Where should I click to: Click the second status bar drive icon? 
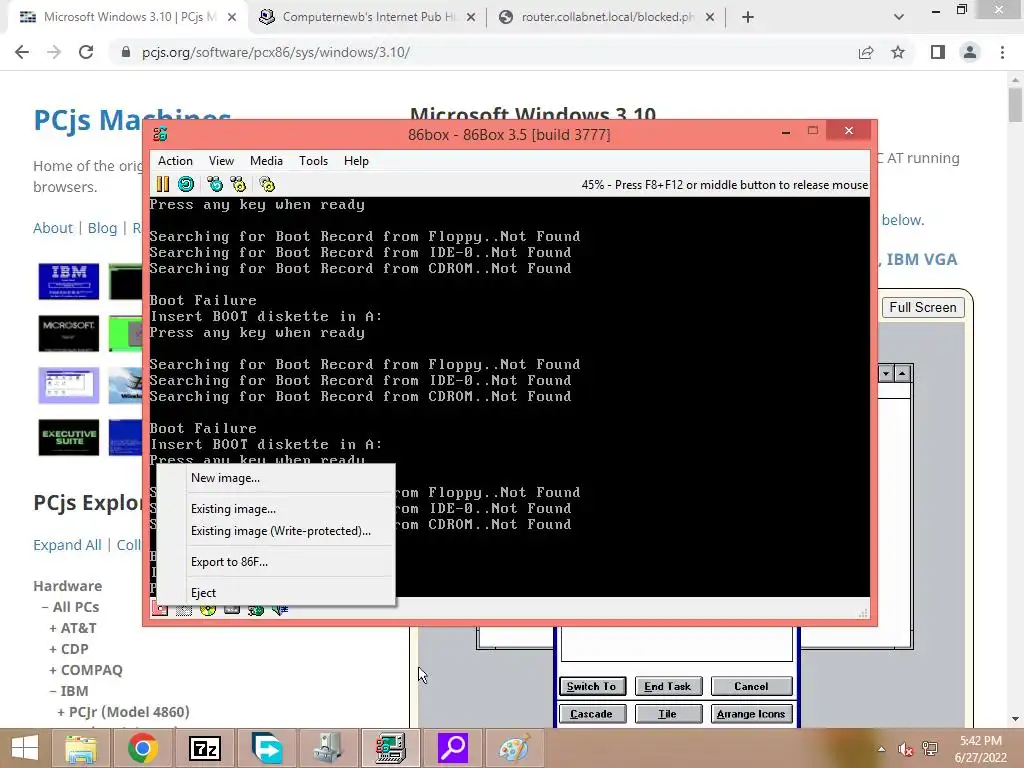[184, 610]
